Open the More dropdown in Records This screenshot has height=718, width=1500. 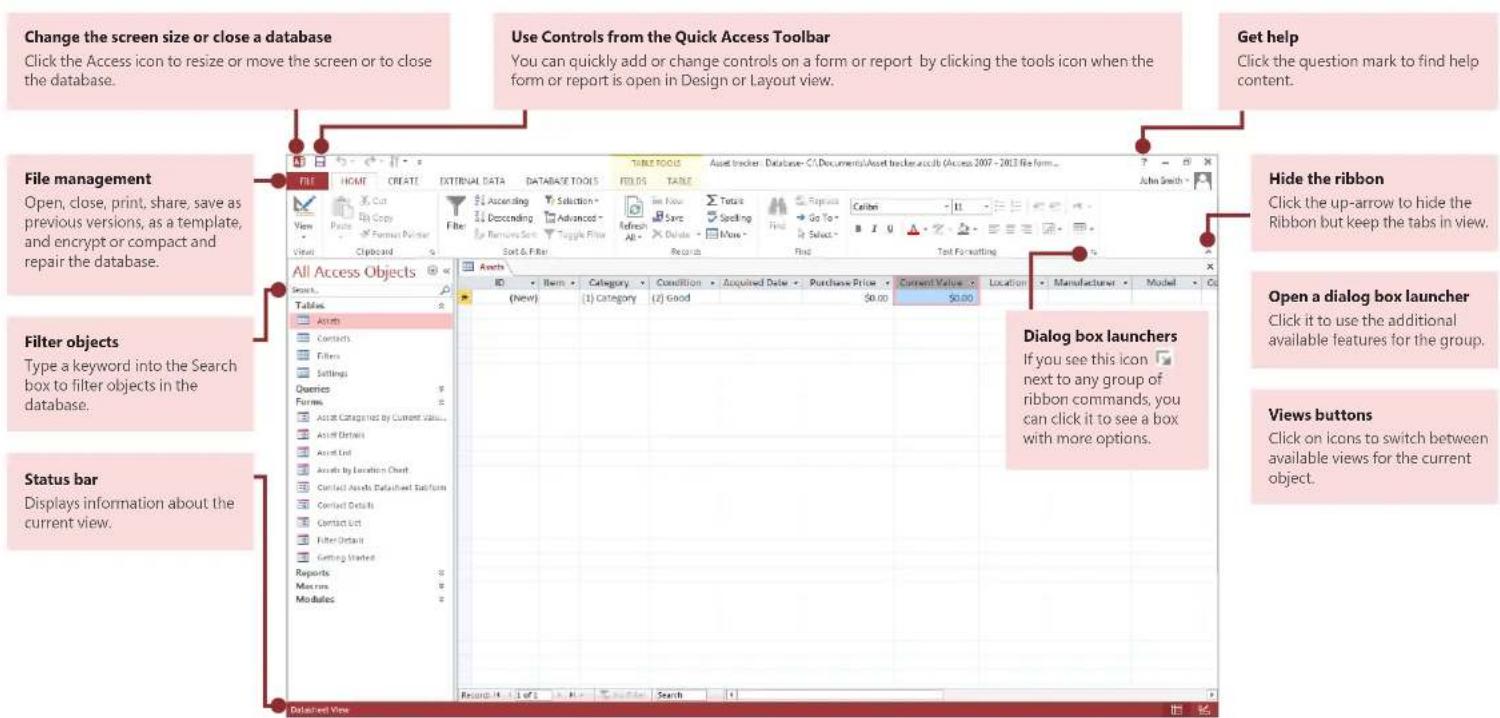(x=728, y=234)
